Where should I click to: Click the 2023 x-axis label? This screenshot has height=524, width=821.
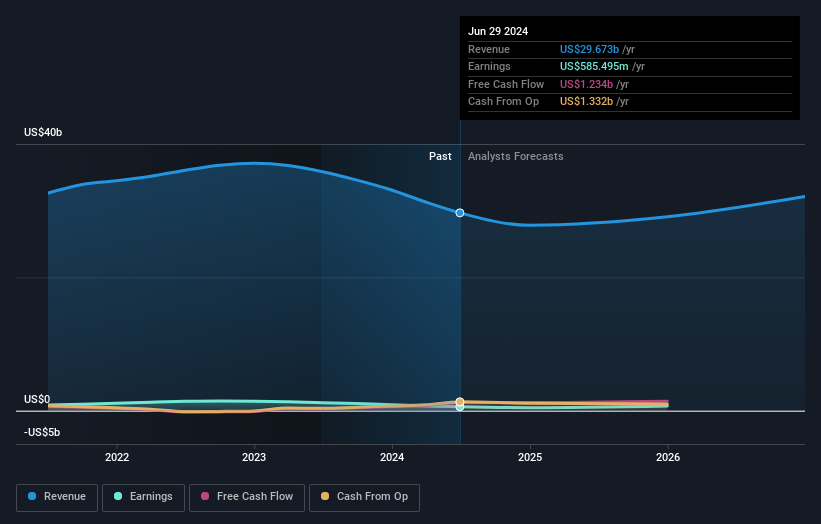254,457
